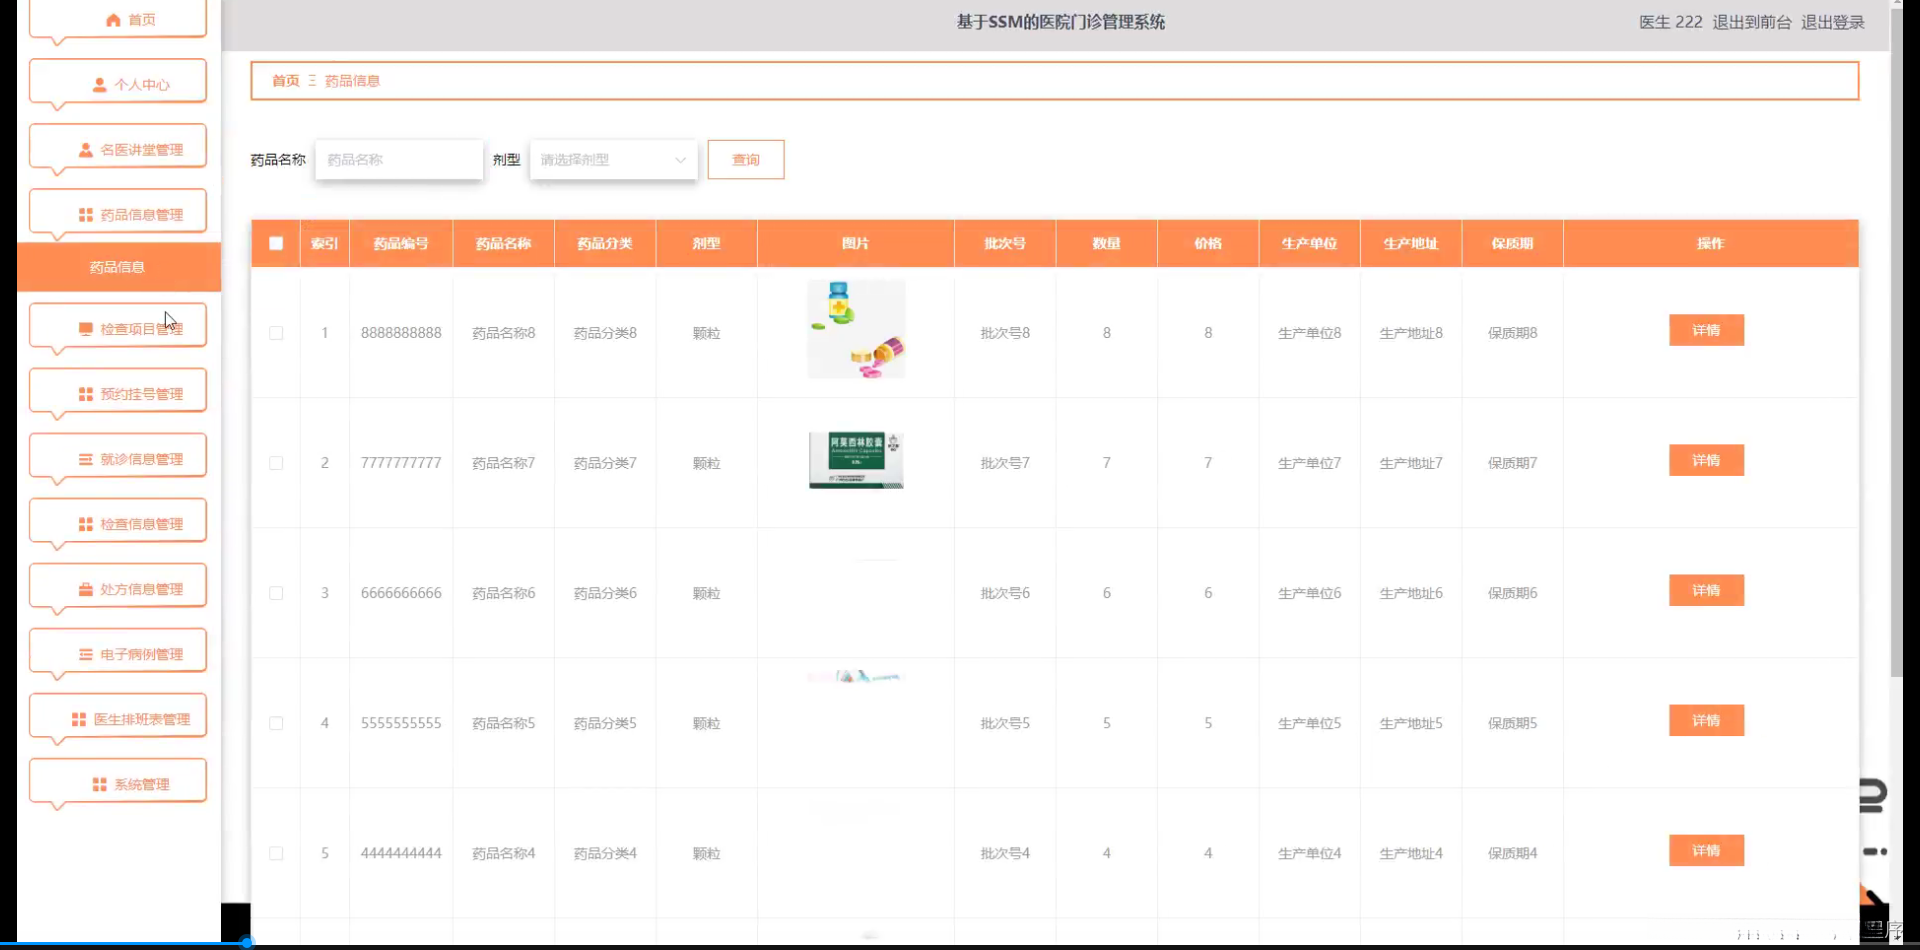This screenshot has height=950, width=1920.
Task: Click cell 药品分类7
Action: tap(605, 463)
